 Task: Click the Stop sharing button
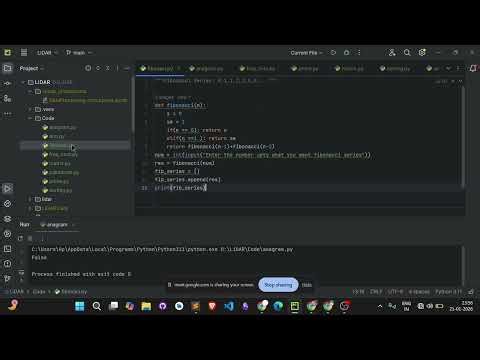coord(278,285)
